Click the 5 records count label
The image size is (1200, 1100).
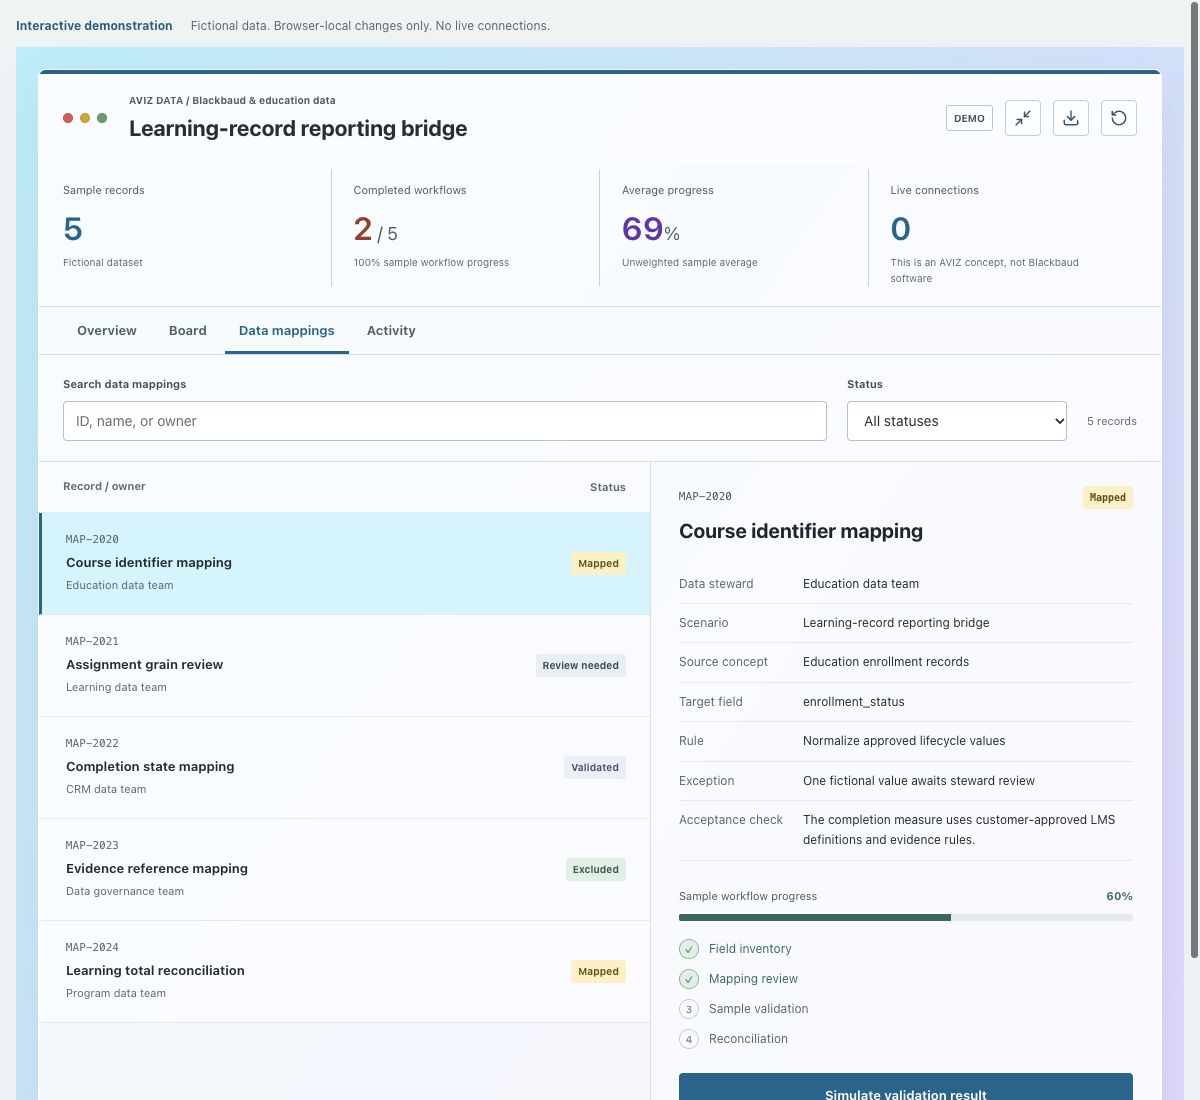1112,421
